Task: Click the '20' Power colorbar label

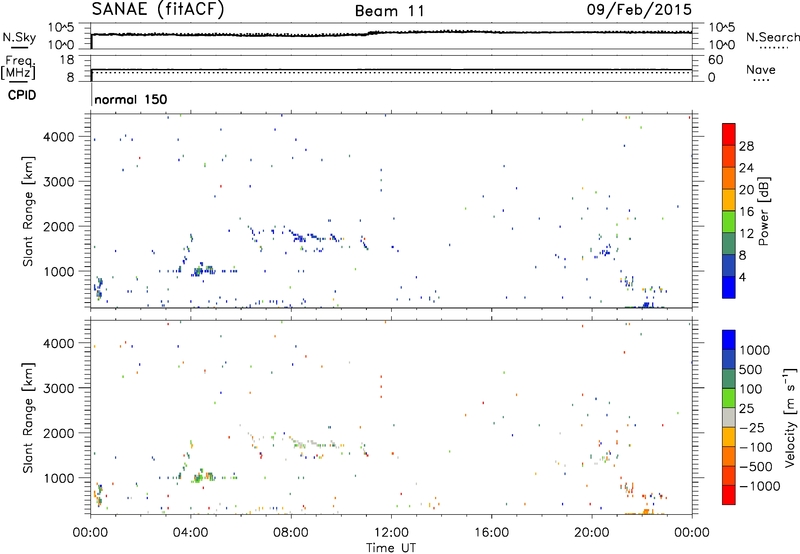Action: [746, 190]
